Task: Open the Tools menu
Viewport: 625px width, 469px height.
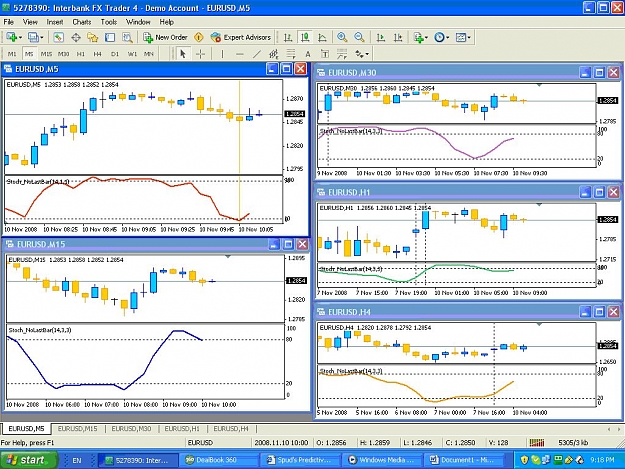Action: (108, 22)
